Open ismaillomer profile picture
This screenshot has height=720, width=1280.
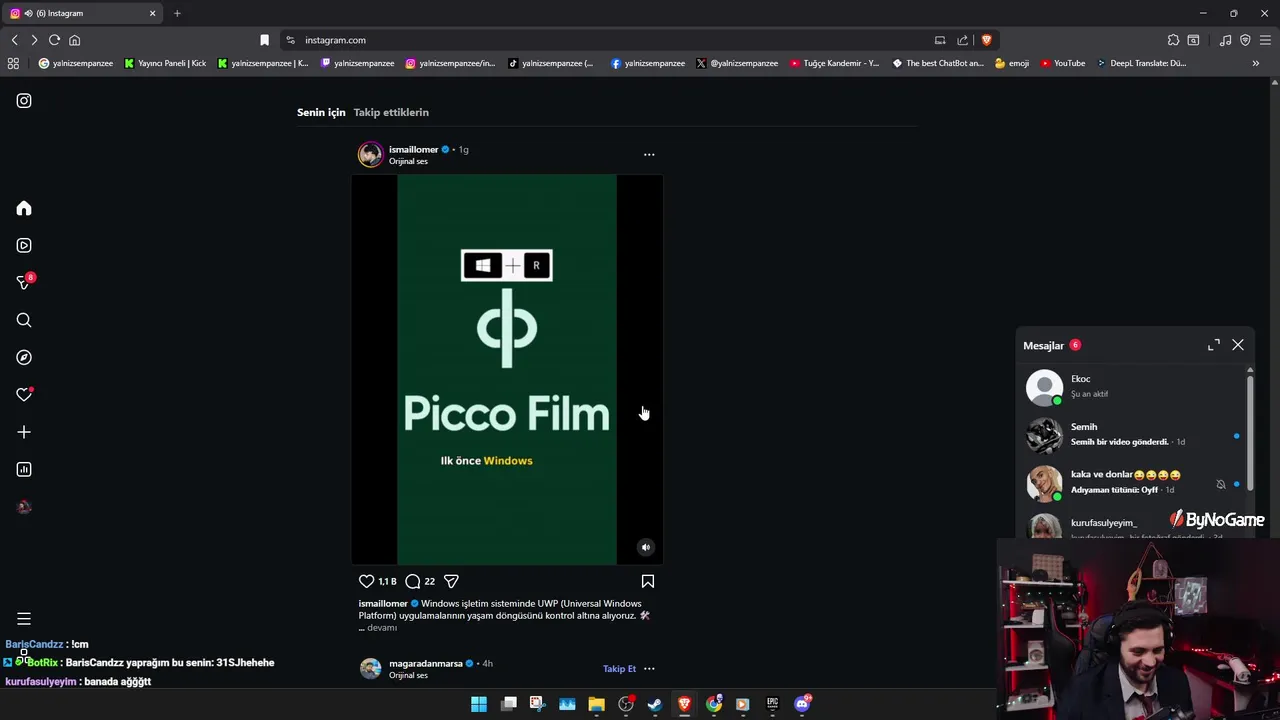coord(371,155)
